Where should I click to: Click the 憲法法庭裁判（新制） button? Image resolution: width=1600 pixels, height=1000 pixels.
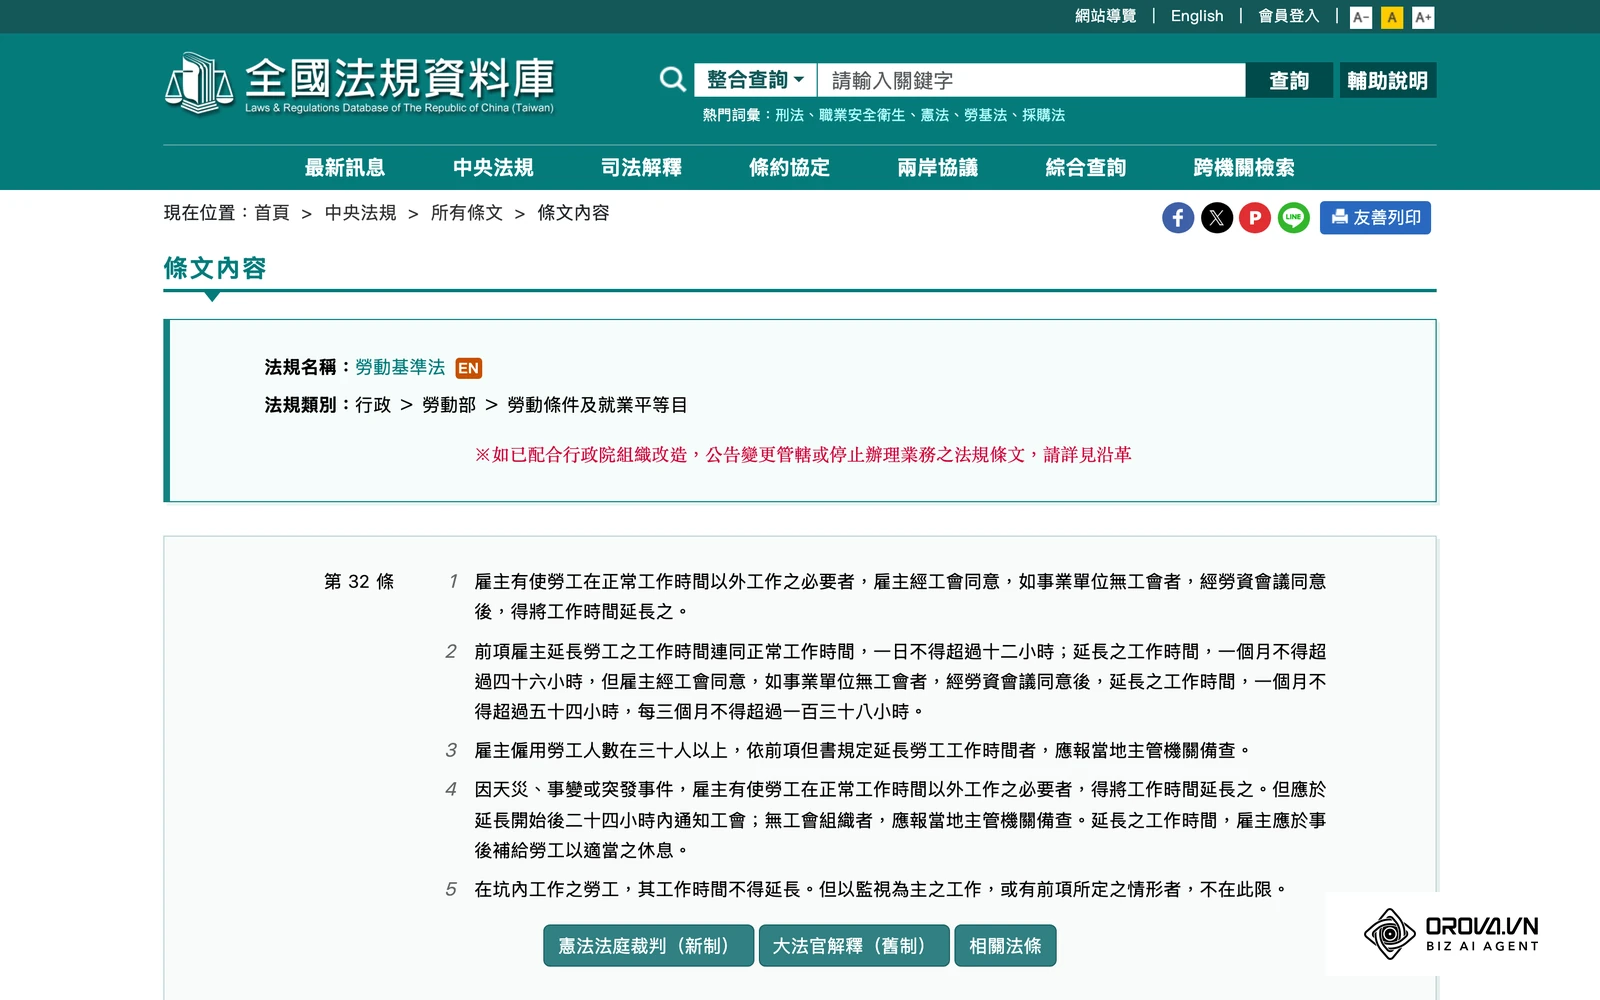click(x=648, y=945)
